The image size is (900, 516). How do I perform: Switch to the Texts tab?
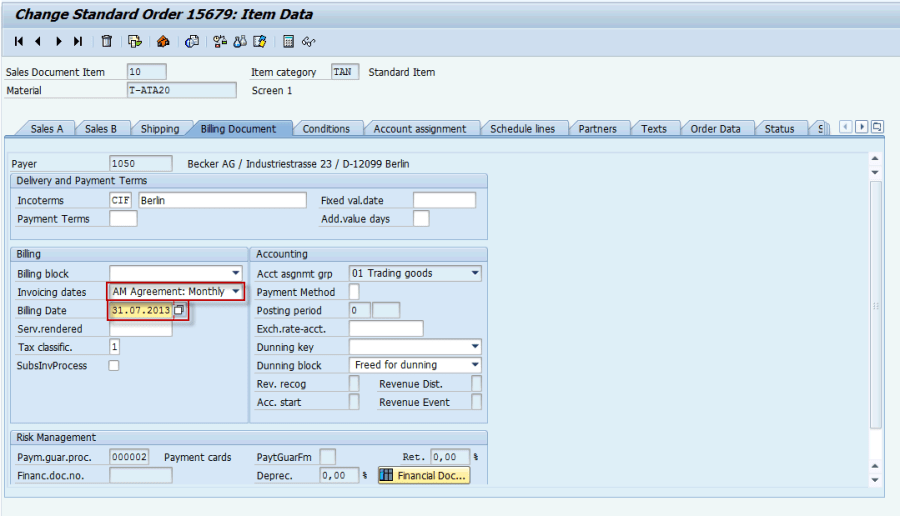[654, 129]
